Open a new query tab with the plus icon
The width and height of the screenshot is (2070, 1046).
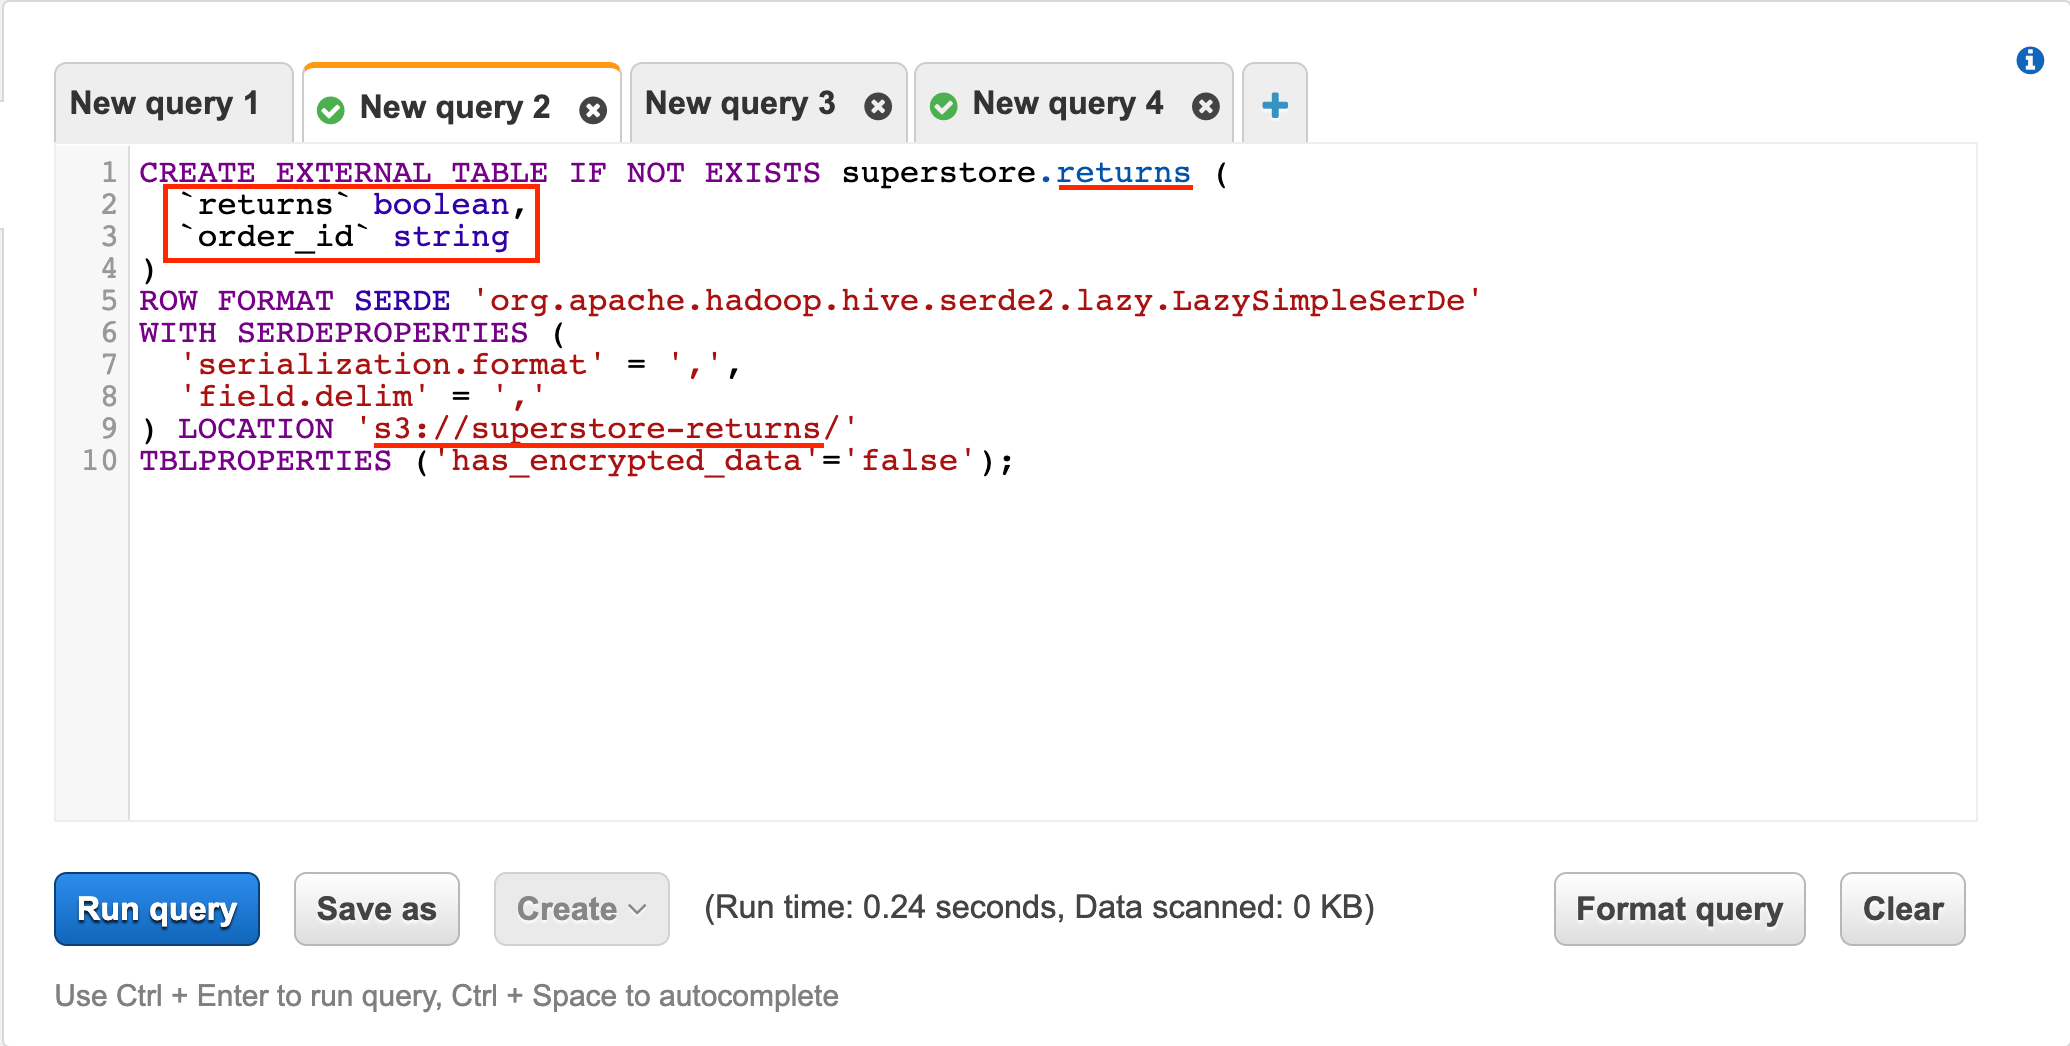coord(1274,103)
